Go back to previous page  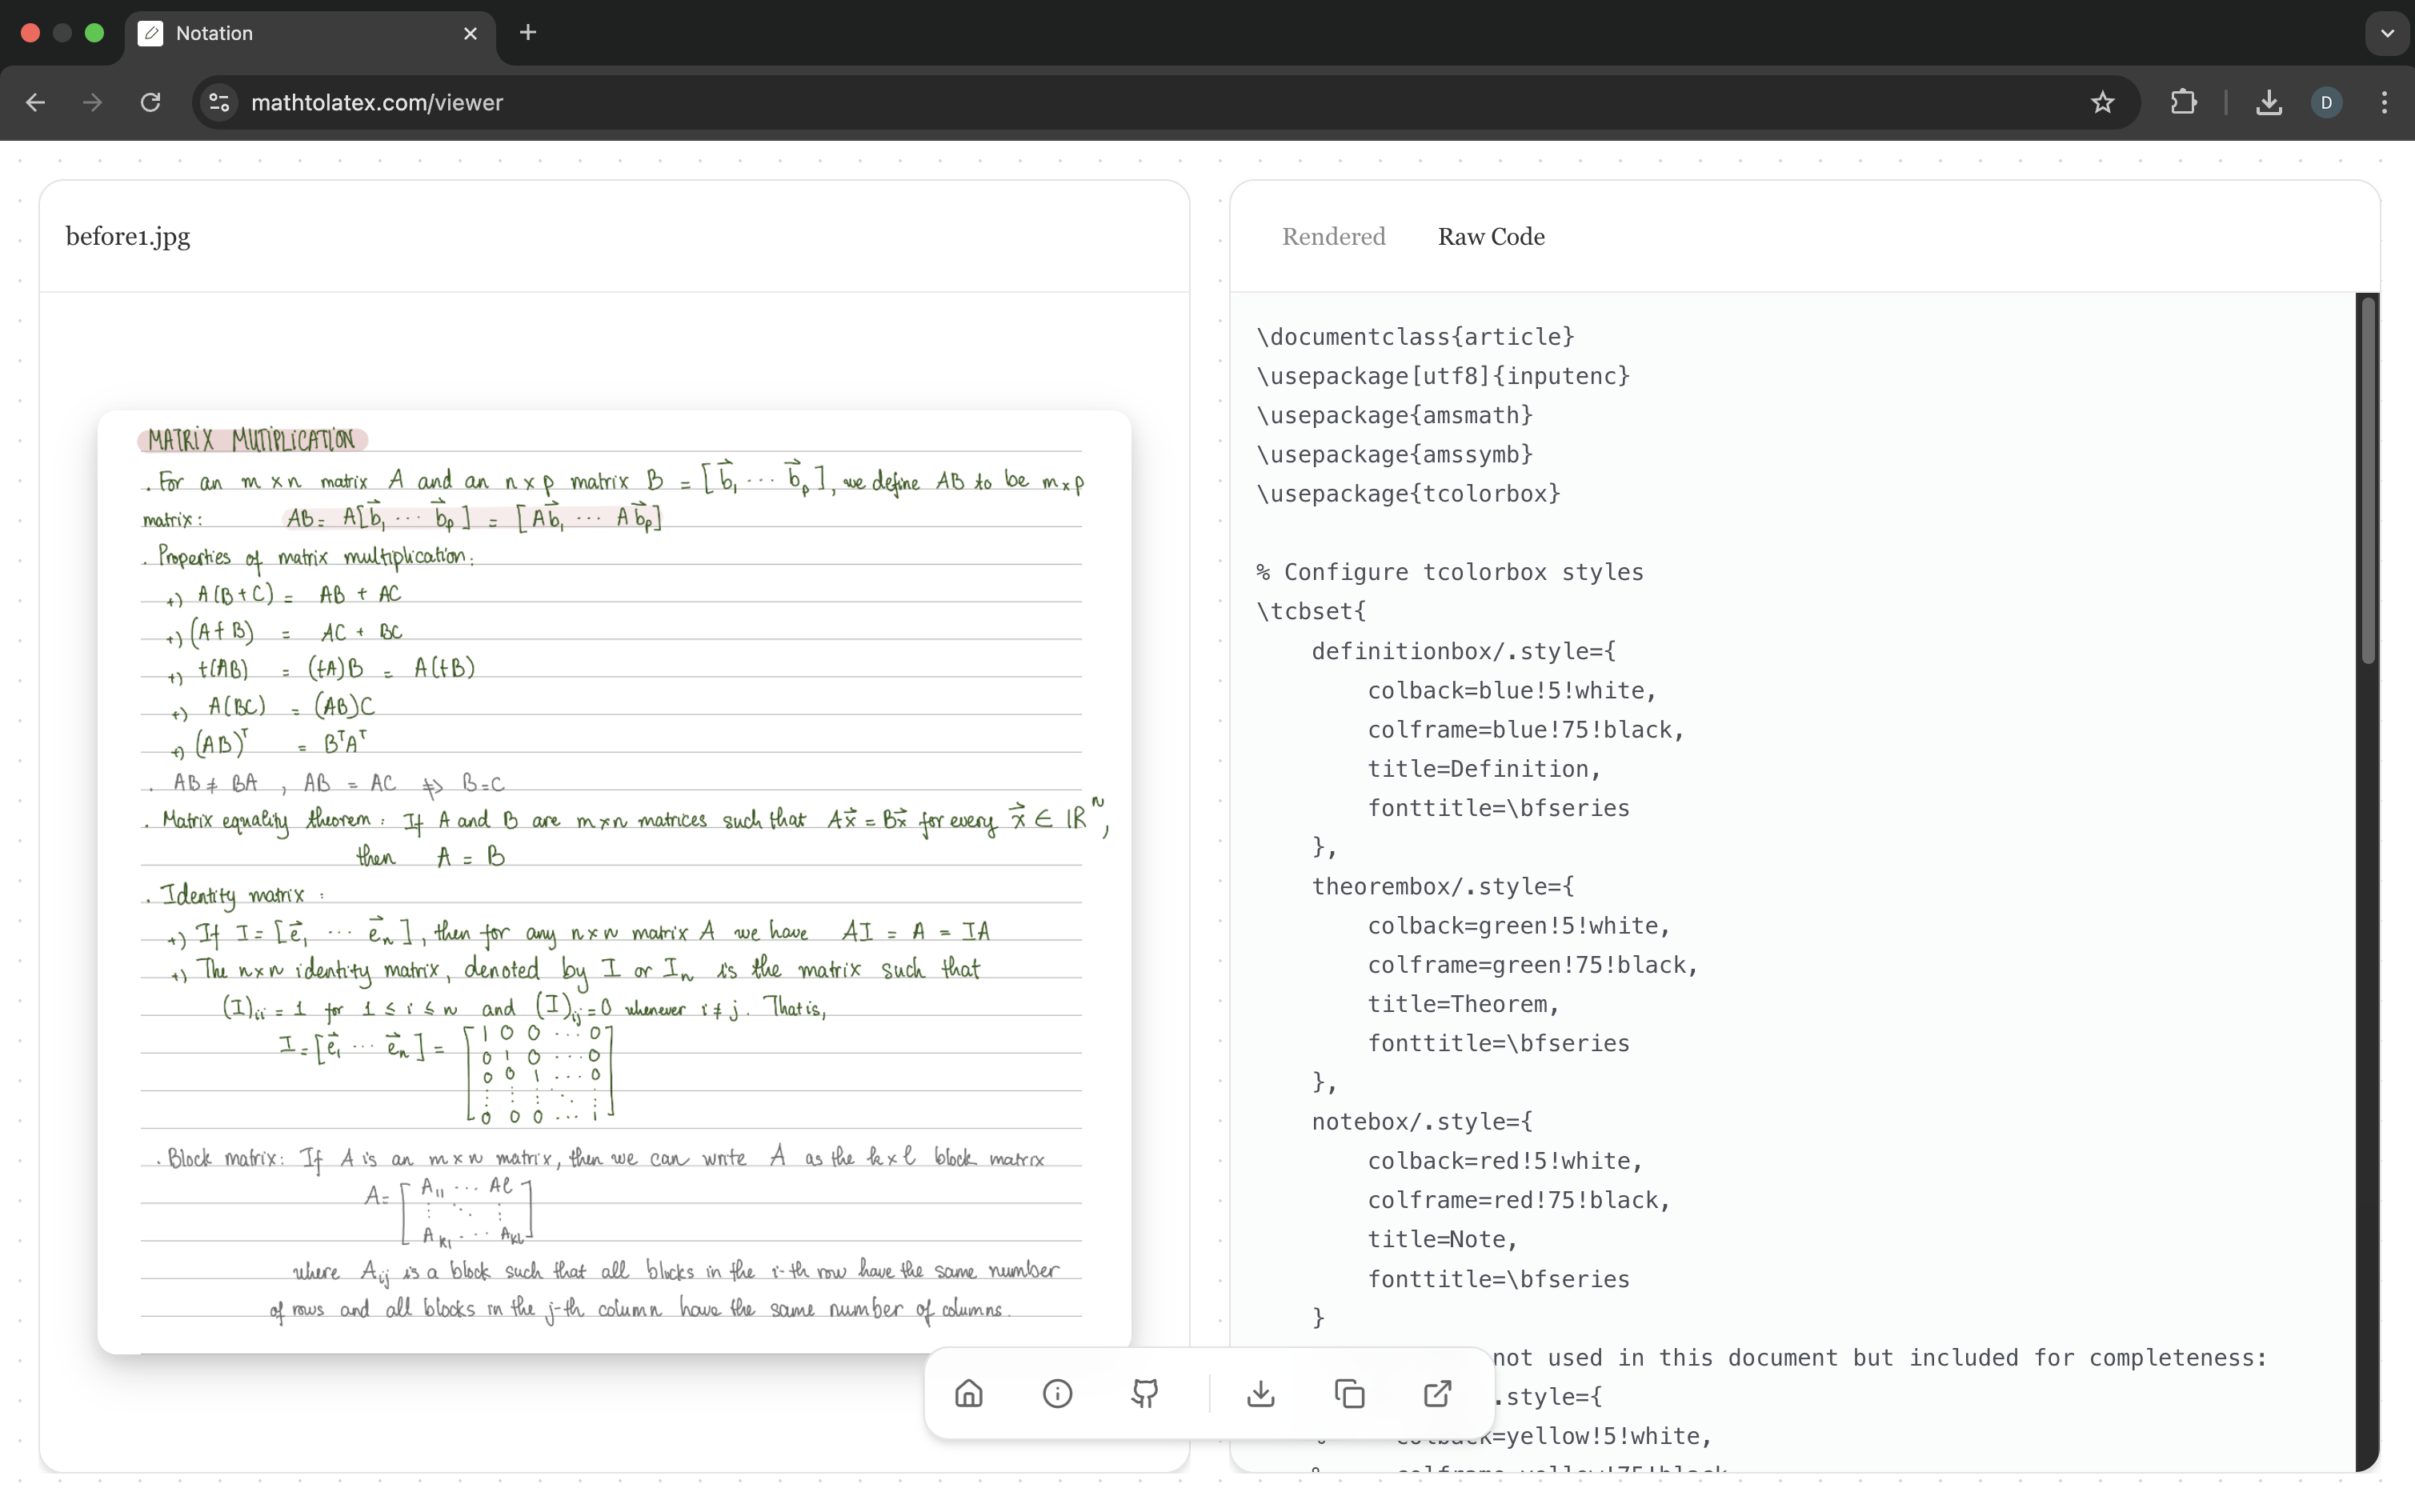(36, 102)
